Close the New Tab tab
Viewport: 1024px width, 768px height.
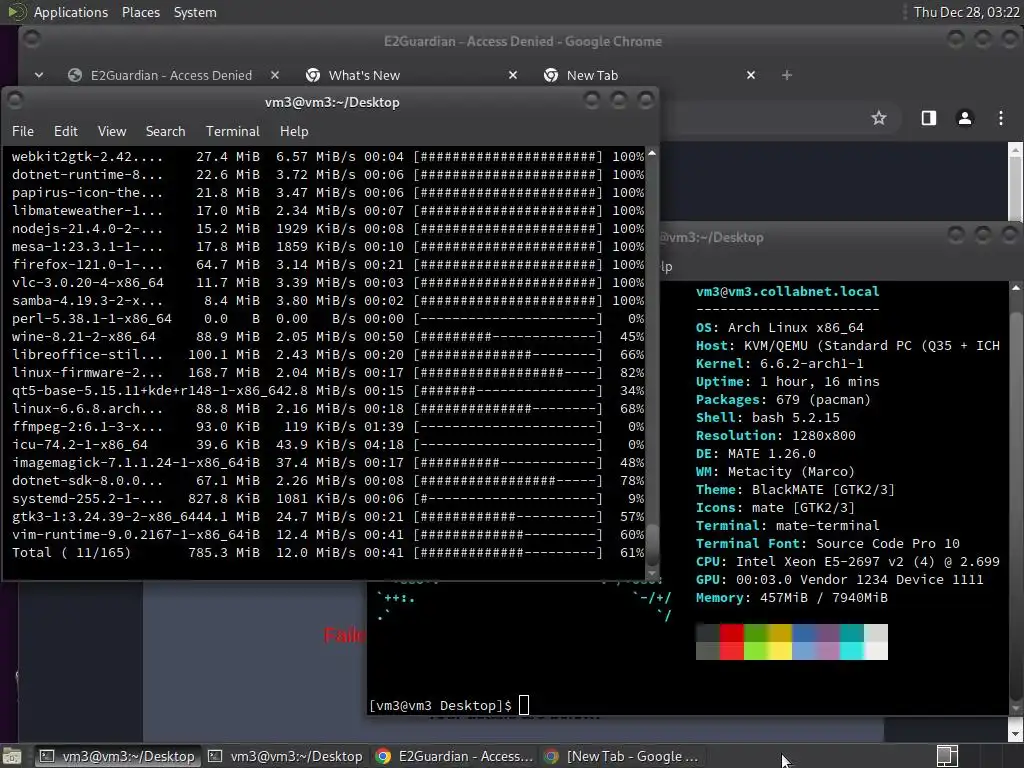[751, 75]
